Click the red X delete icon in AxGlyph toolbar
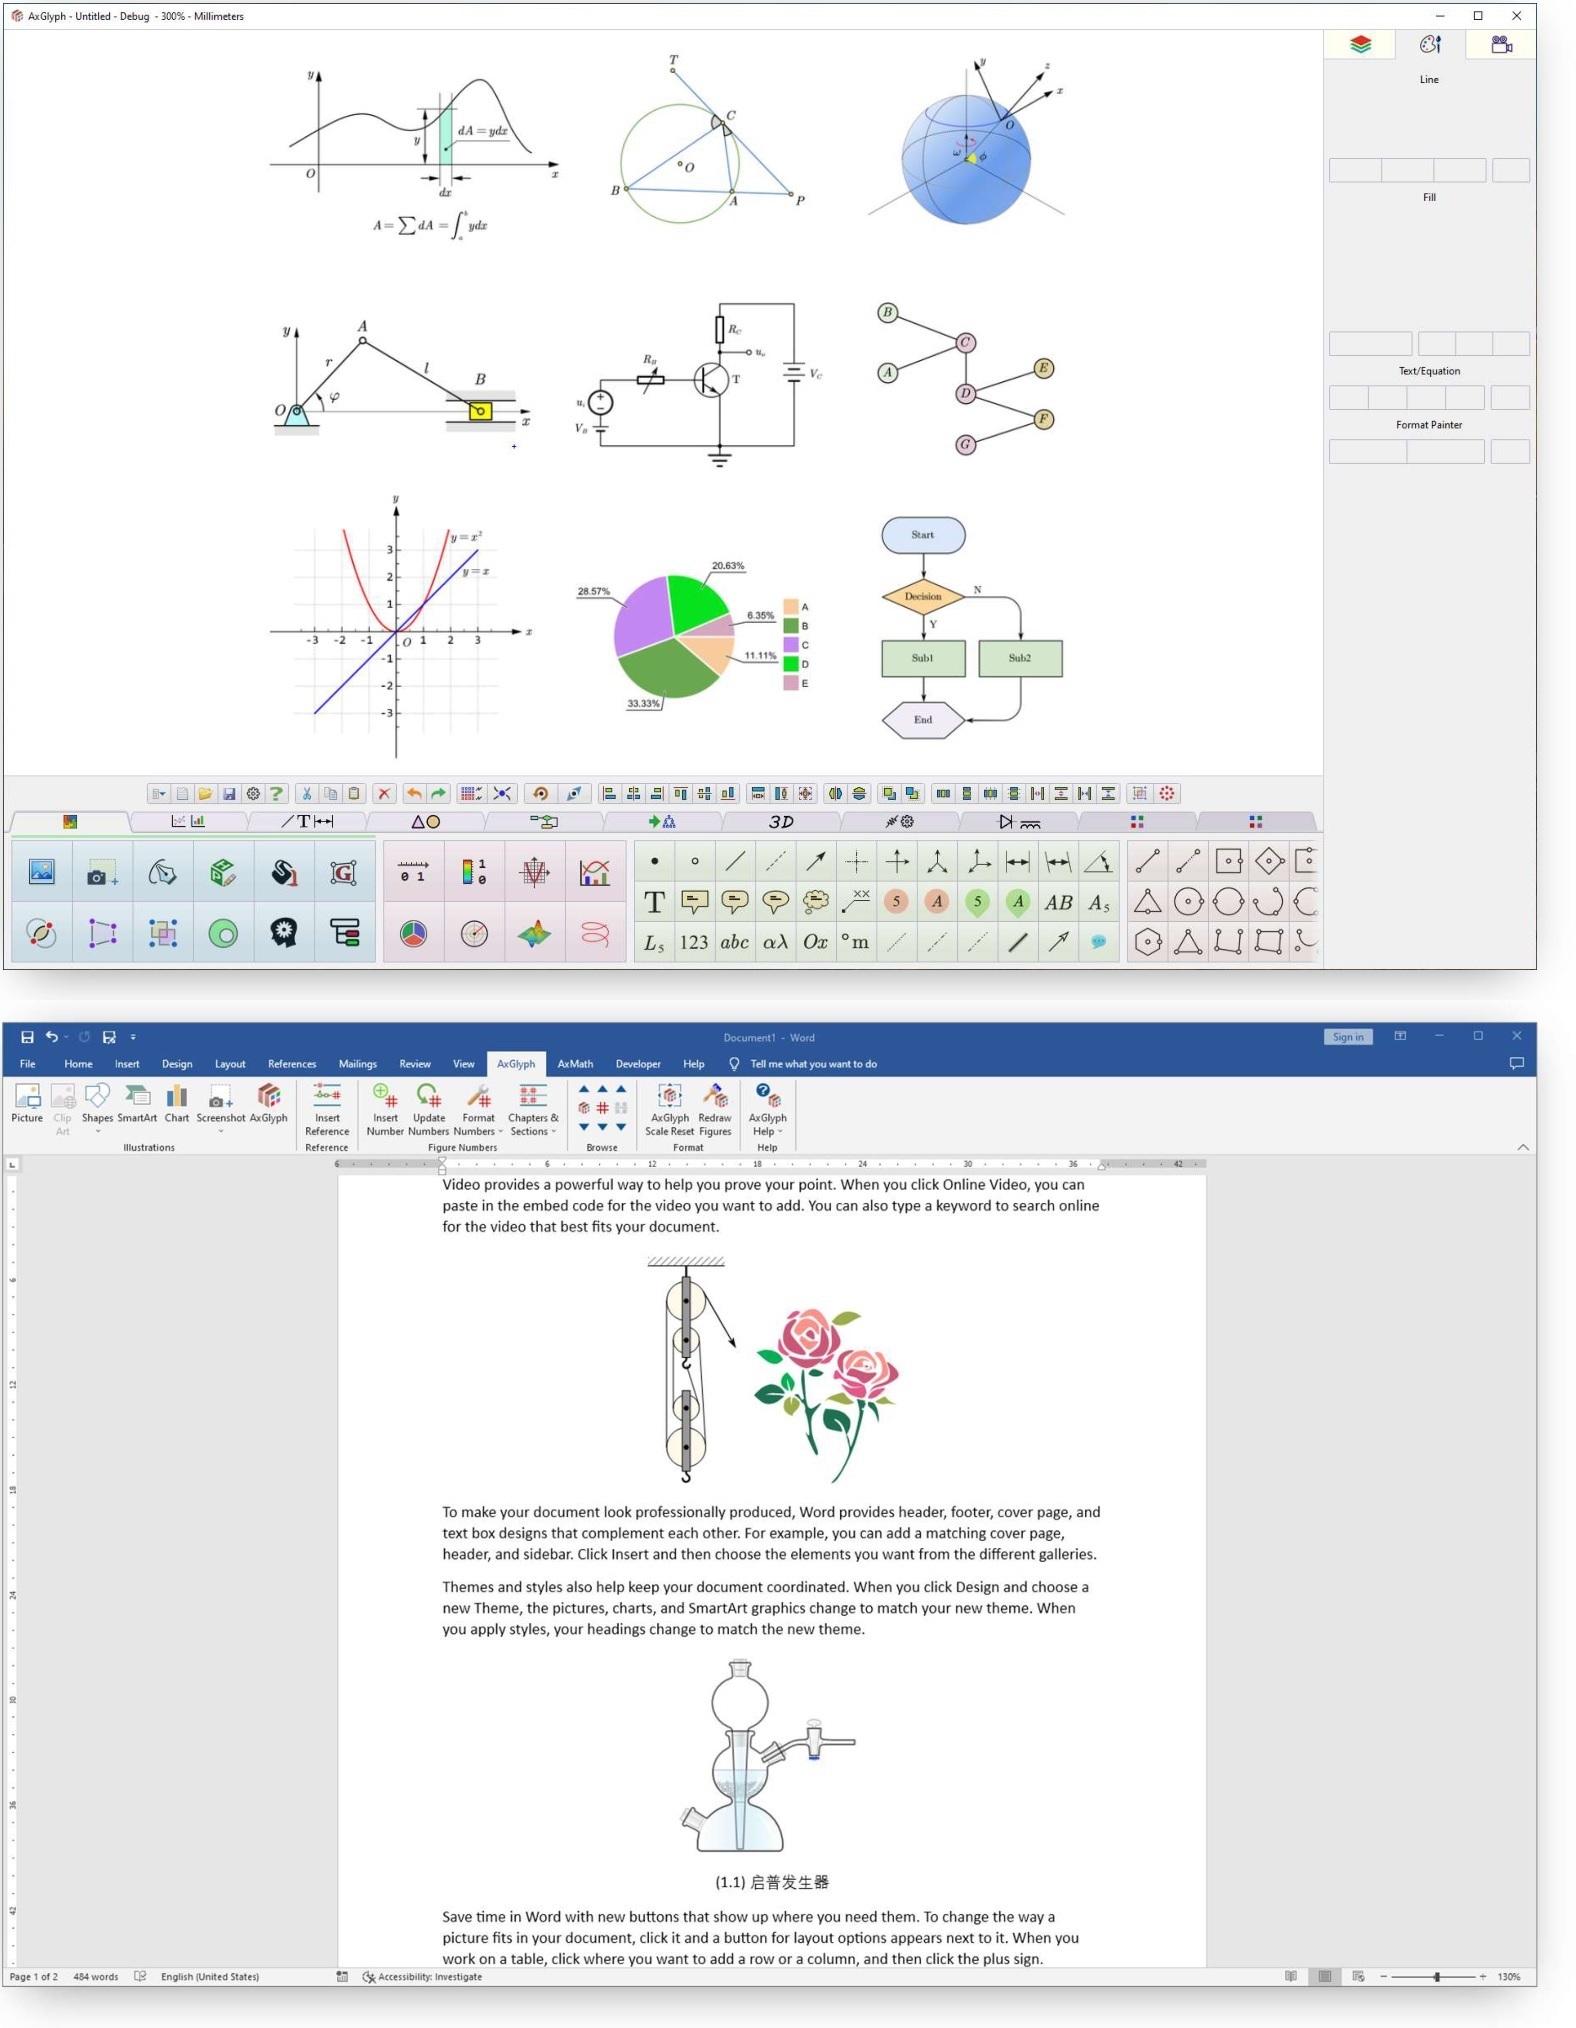This screenshot has width=1576, height=2028. (x=384, y=793)
